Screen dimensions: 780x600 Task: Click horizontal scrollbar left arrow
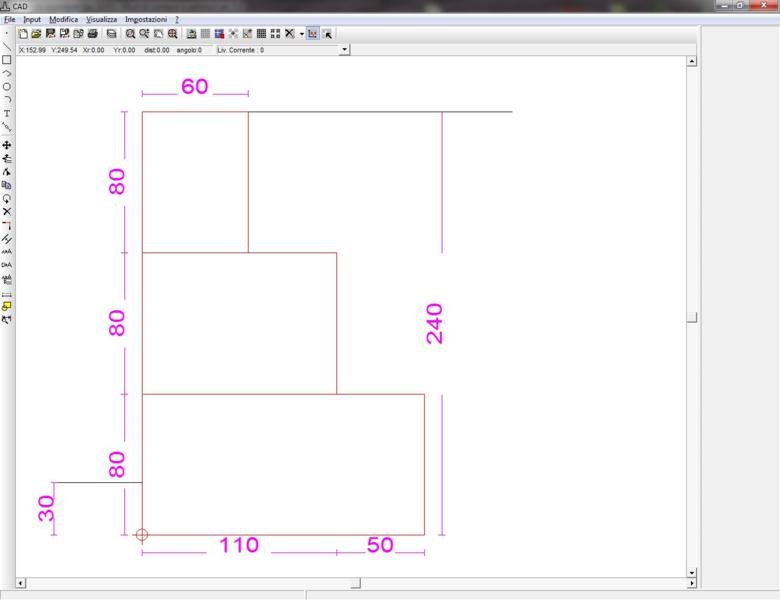(20, 583)
